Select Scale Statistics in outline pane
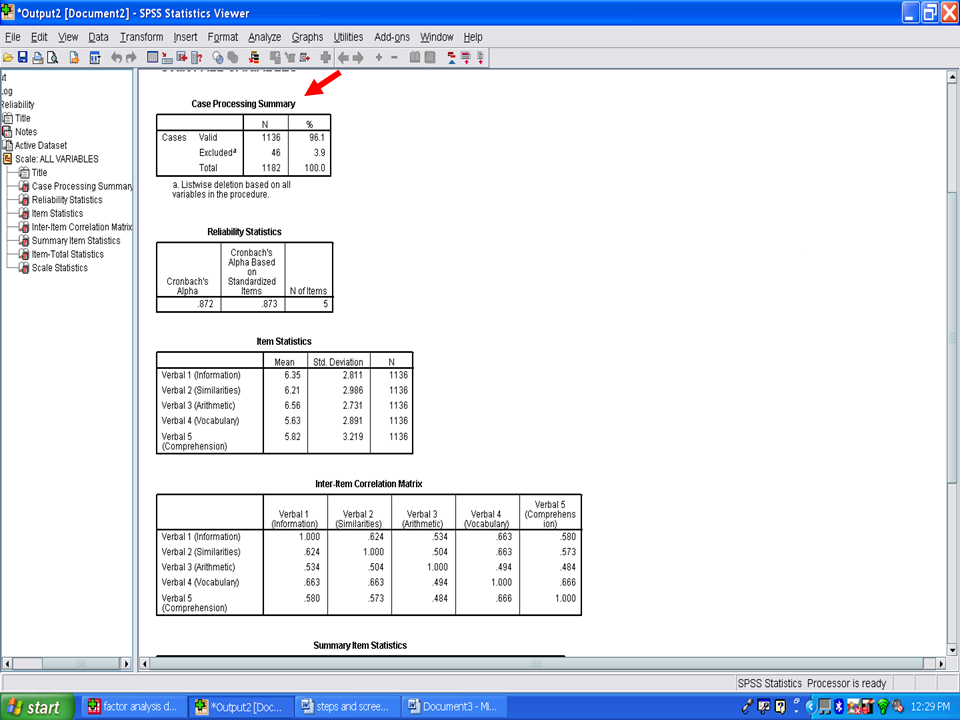960x720 pixels. (59, 268)
